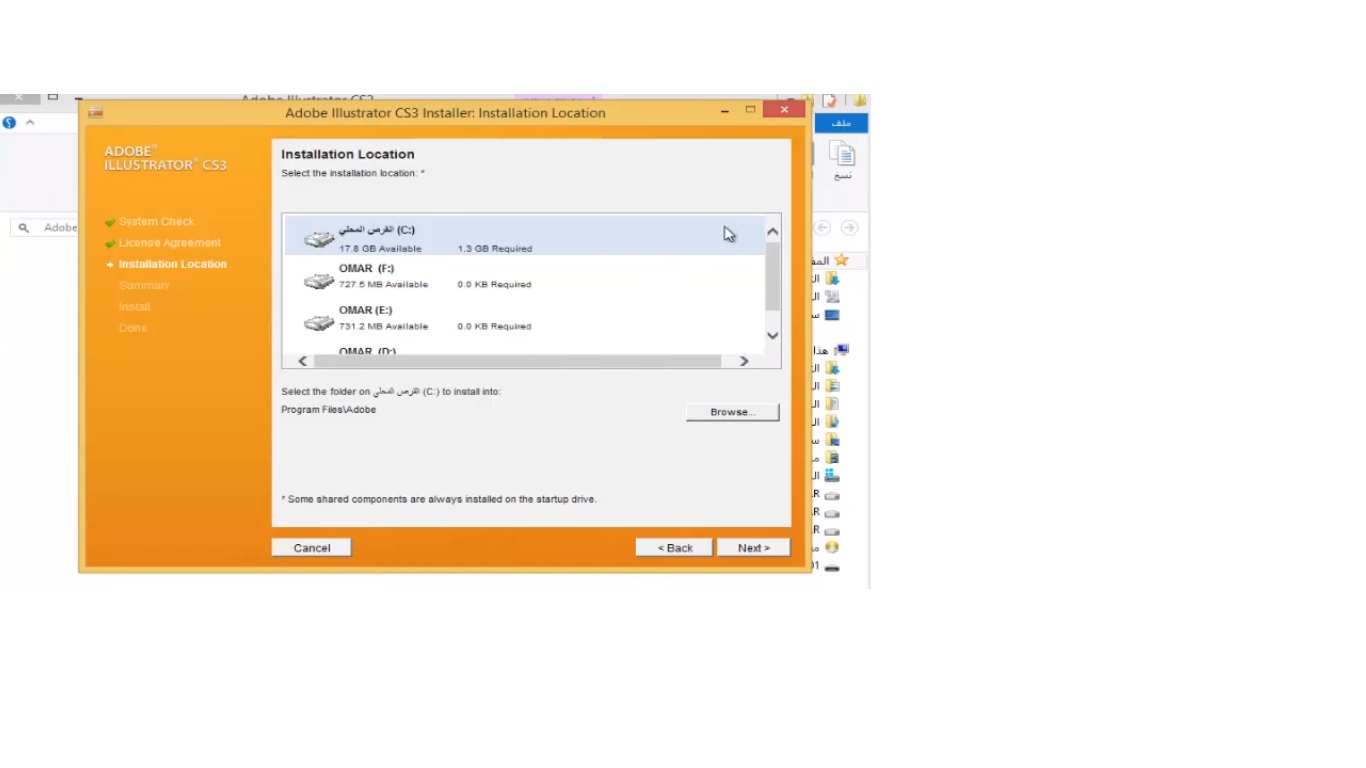1366x768 pixels.
Task: Click the License Agreement step
Action: tap(170, 243)
